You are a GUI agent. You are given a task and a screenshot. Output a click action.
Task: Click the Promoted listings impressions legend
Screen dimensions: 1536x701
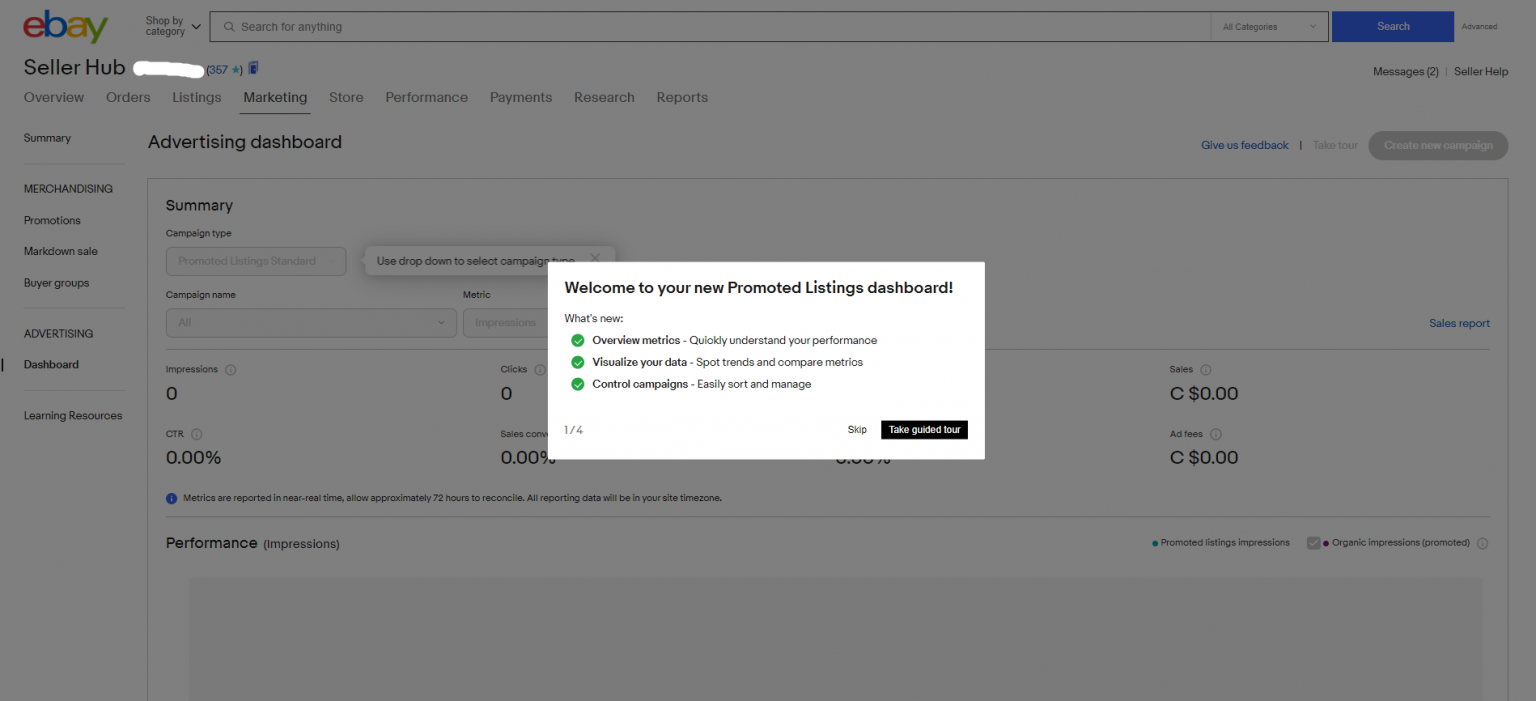pos(1221,543)
